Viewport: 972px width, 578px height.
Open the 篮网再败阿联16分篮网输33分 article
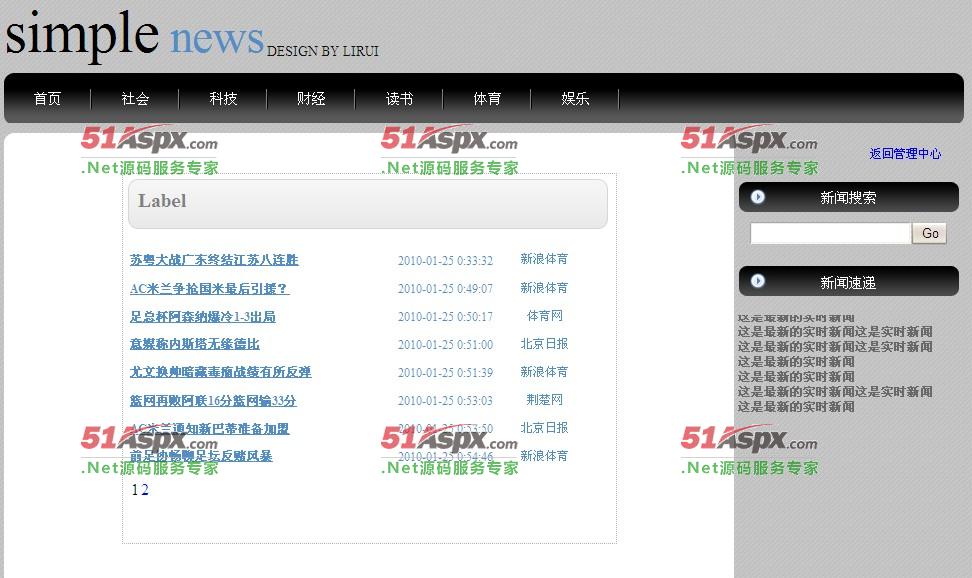coord(213,401)
